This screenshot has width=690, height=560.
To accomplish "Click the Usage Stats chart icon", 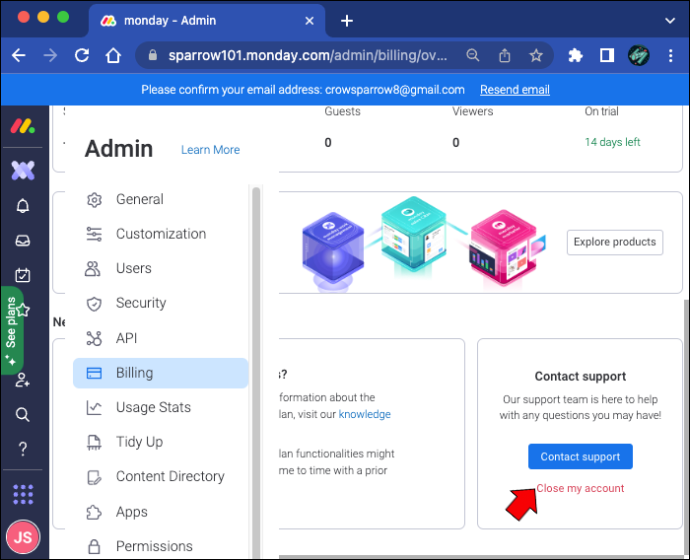I will tap(94, 407).
